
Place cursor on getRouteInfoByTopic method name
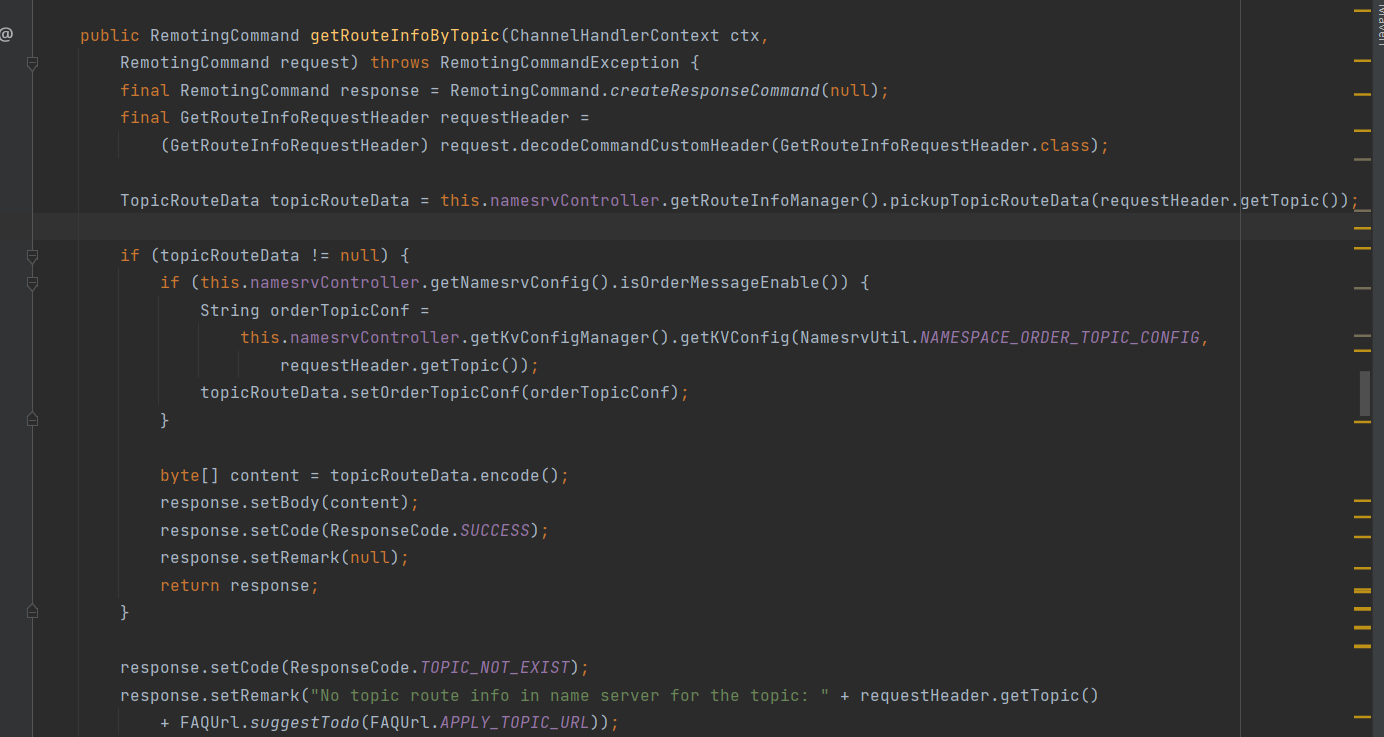(404, 36)
